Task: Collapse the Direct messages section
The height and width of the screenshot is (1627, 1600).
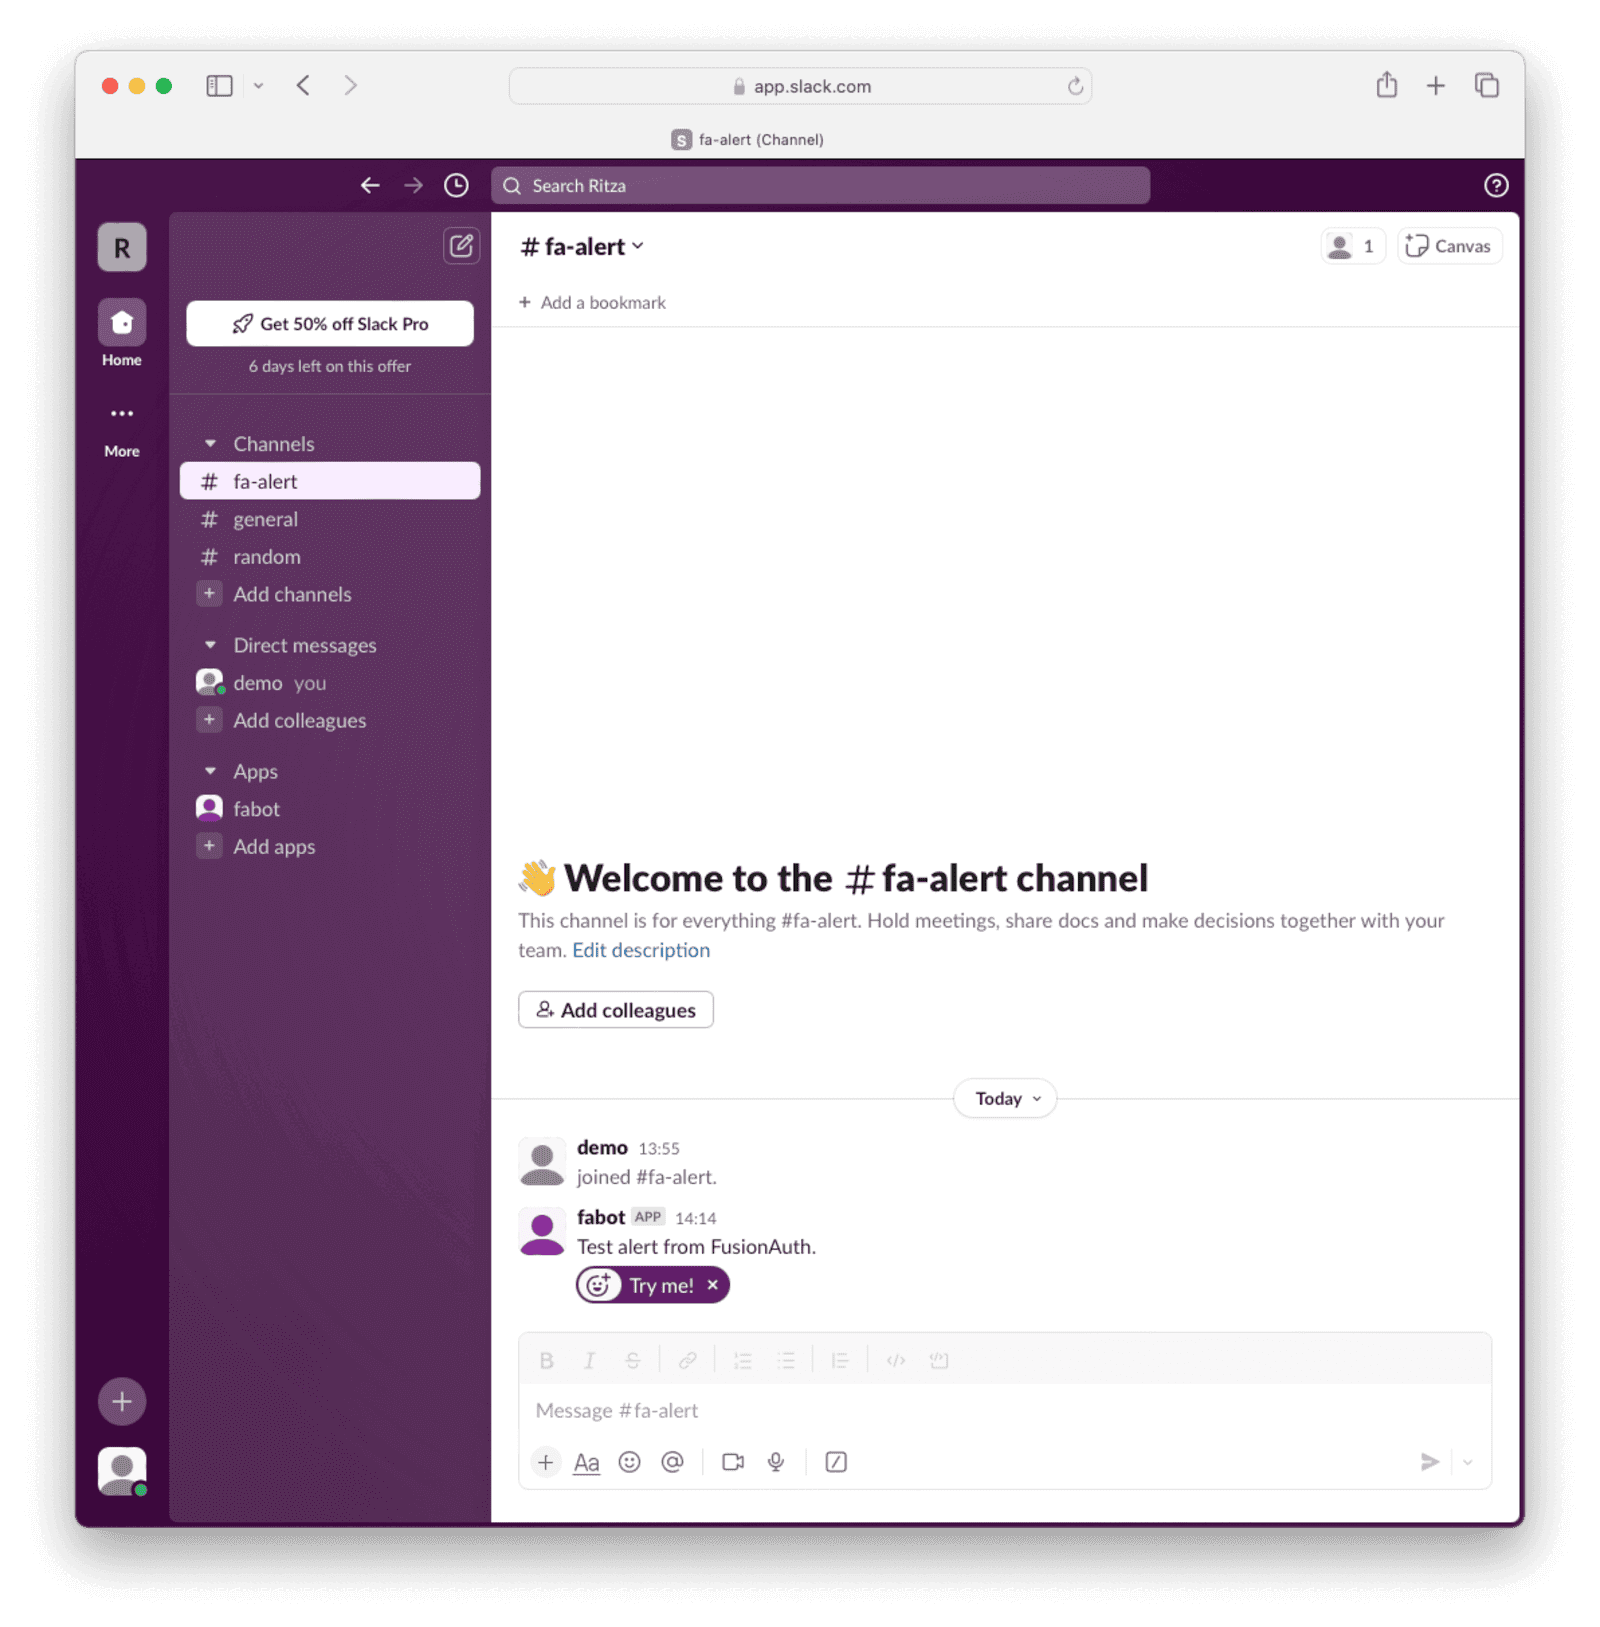Action: 210,645
